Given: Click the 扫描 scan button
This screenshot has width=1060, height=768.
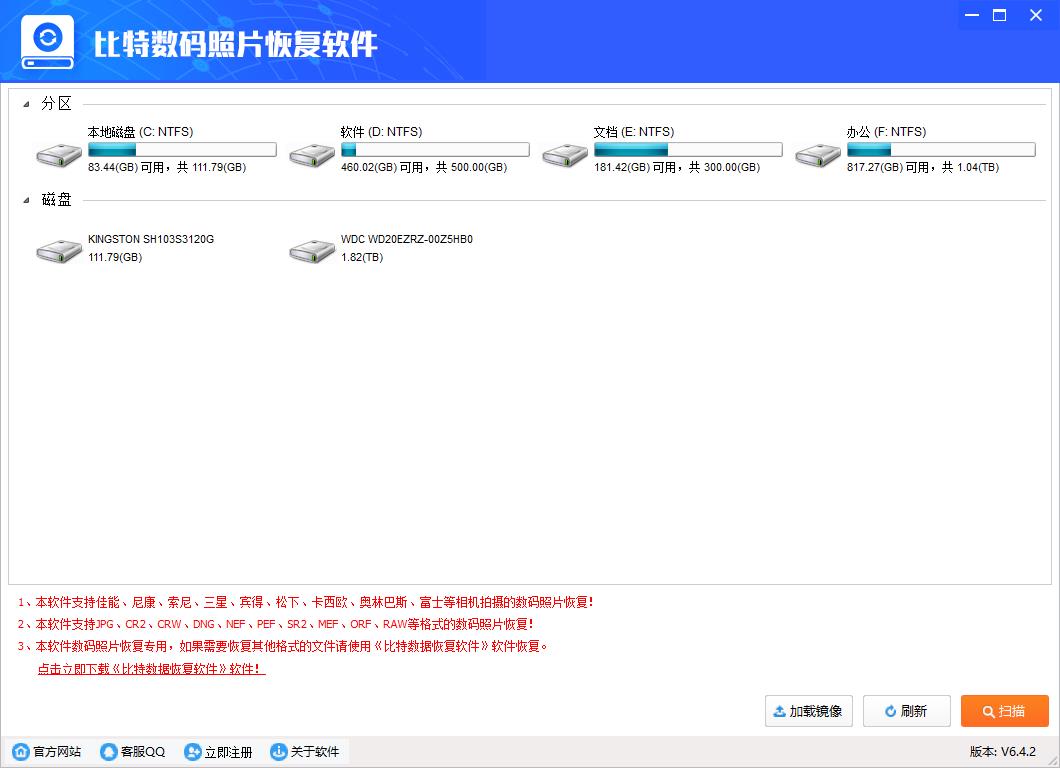Looking at the screenshot, I should click(1004, 711).
